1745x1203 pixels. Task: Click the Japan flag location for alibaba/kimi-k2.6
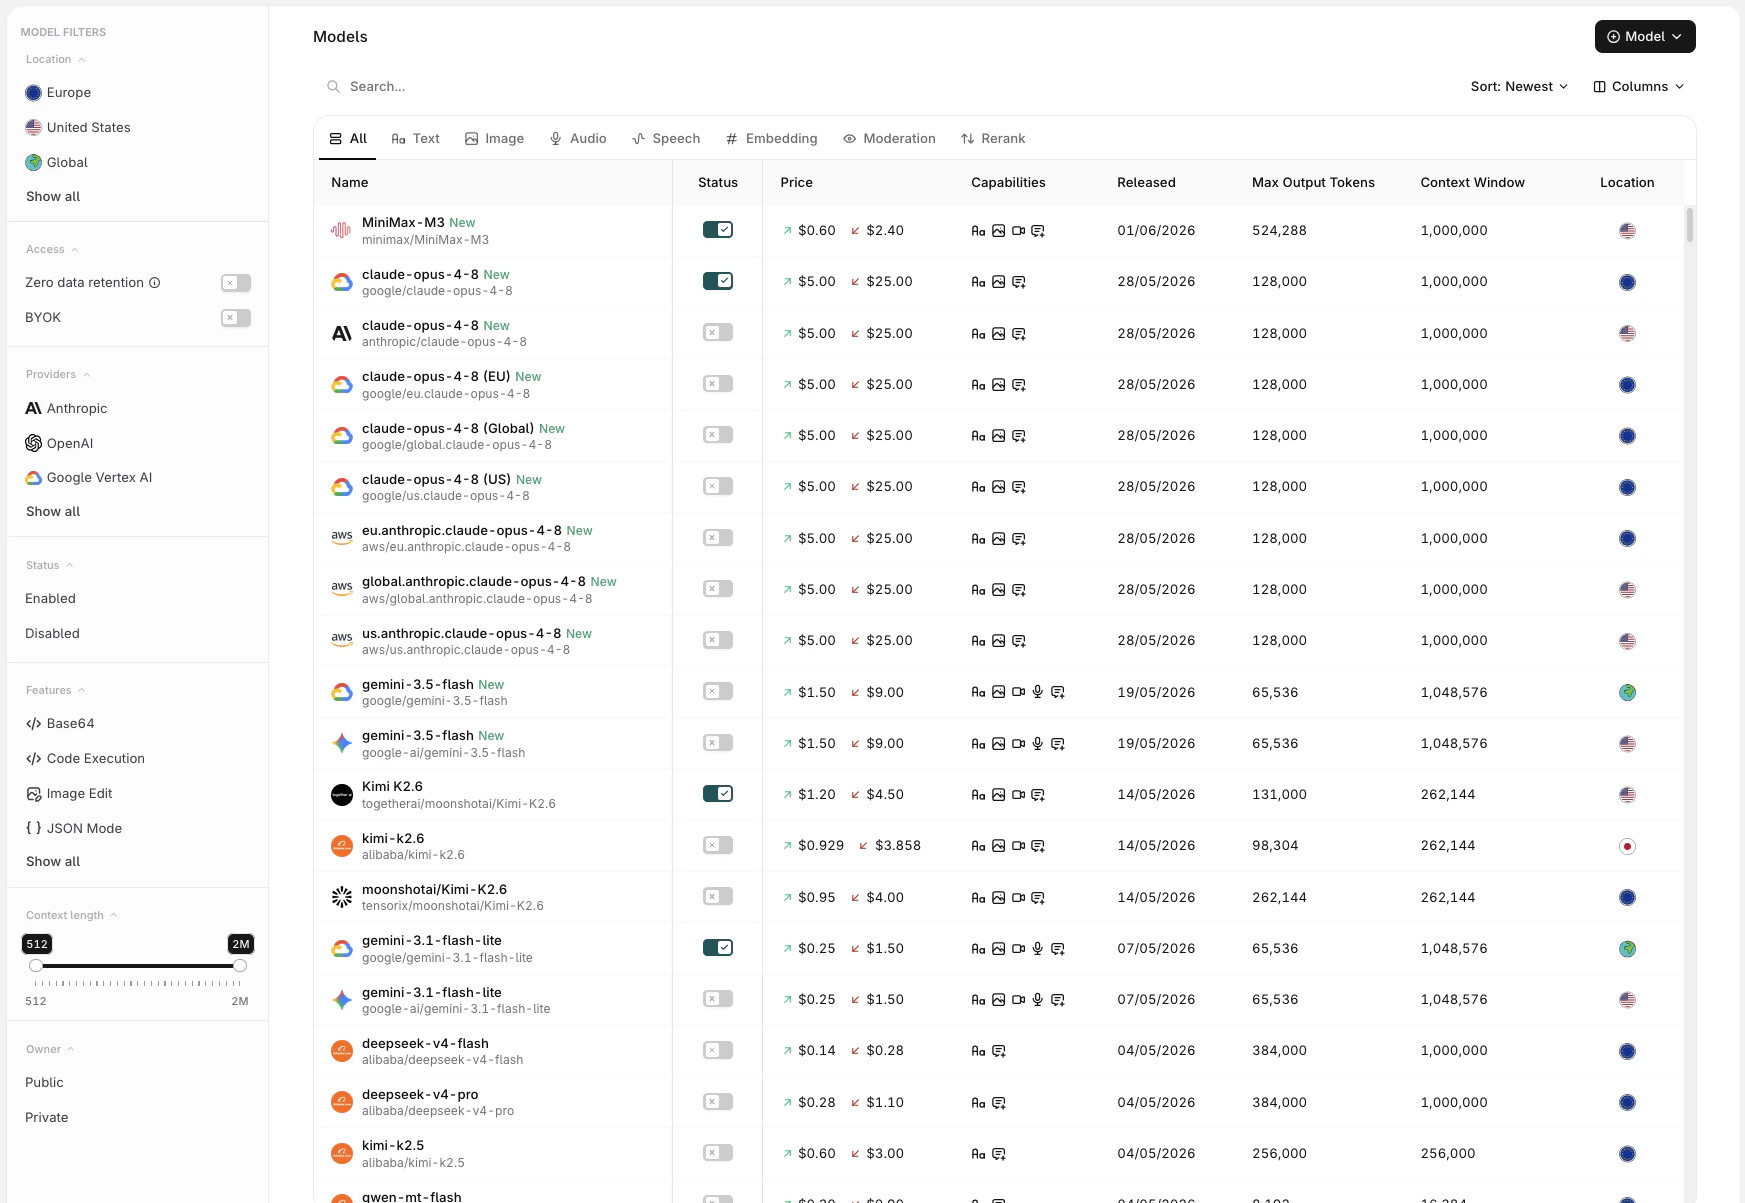1627,846
